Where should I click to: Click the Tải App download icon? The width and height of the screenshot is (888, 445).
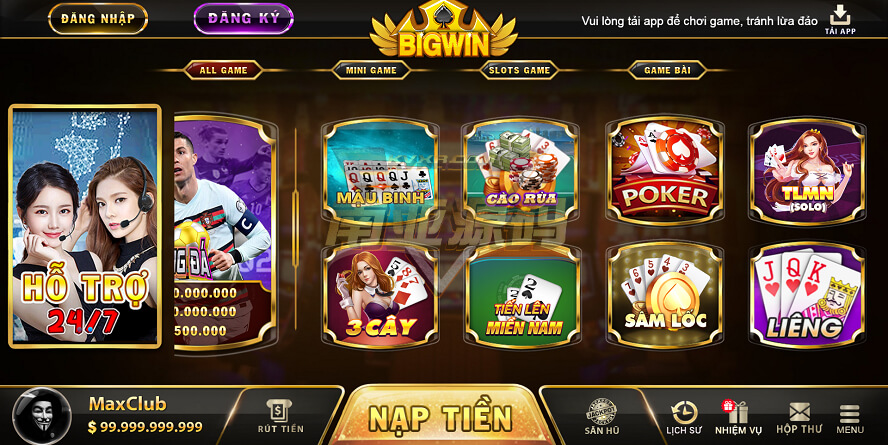pyautogui.click(x=840, y=20)
